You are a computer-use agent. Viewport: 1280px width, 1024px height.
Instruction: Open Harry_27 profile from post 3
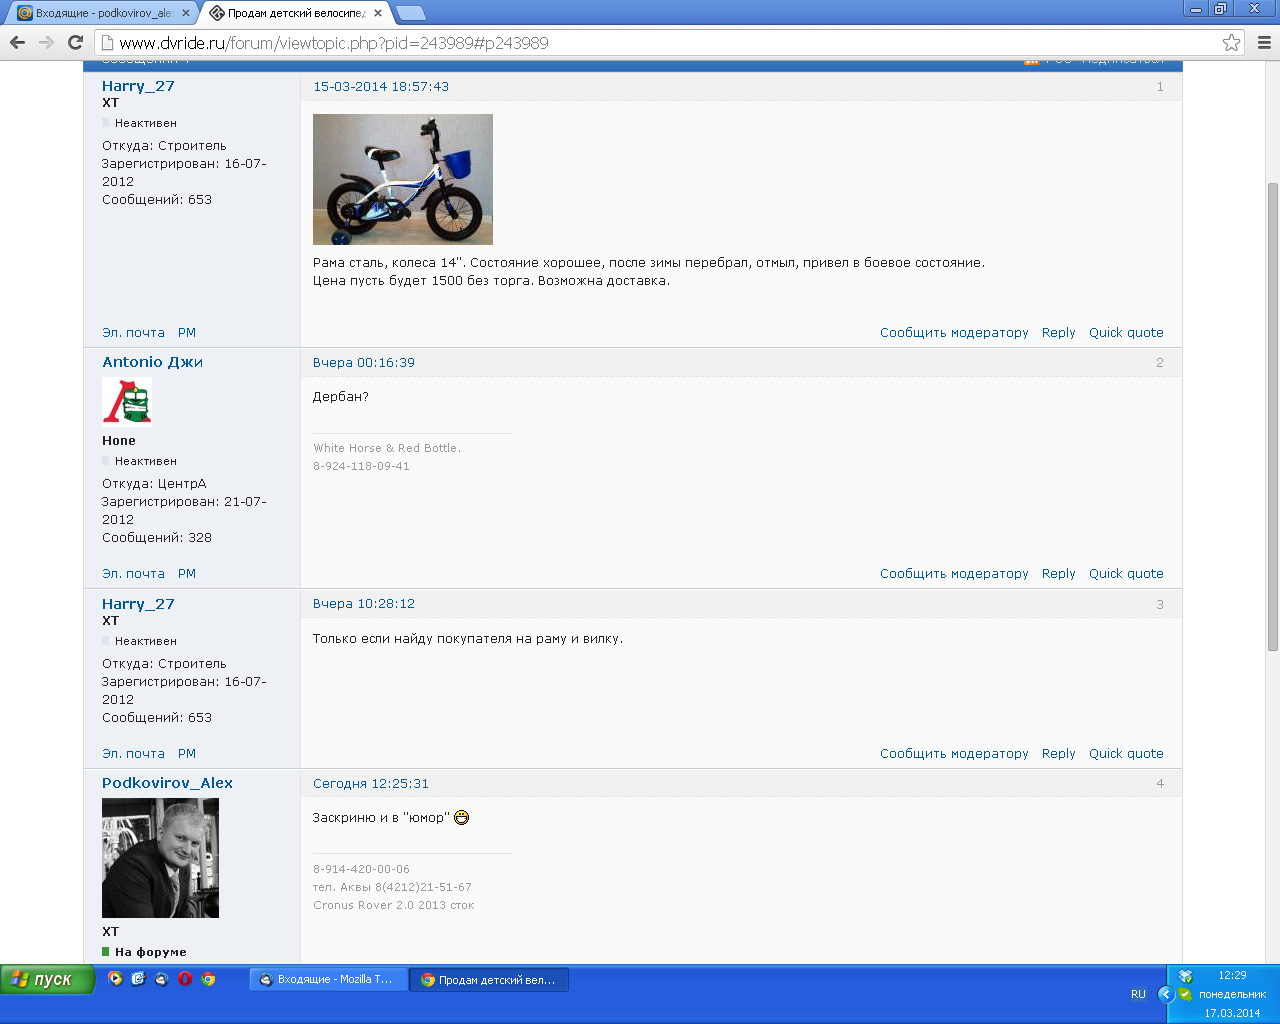click(x=138, y=604)
